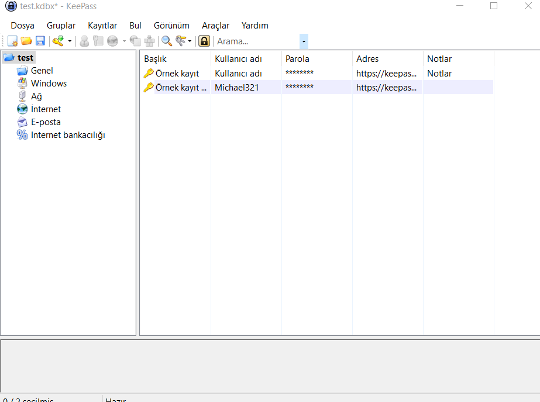The width and height of the screenshot is (540, 402).
Task: Click the key icon of first entry
Action: tap(148, 73)
